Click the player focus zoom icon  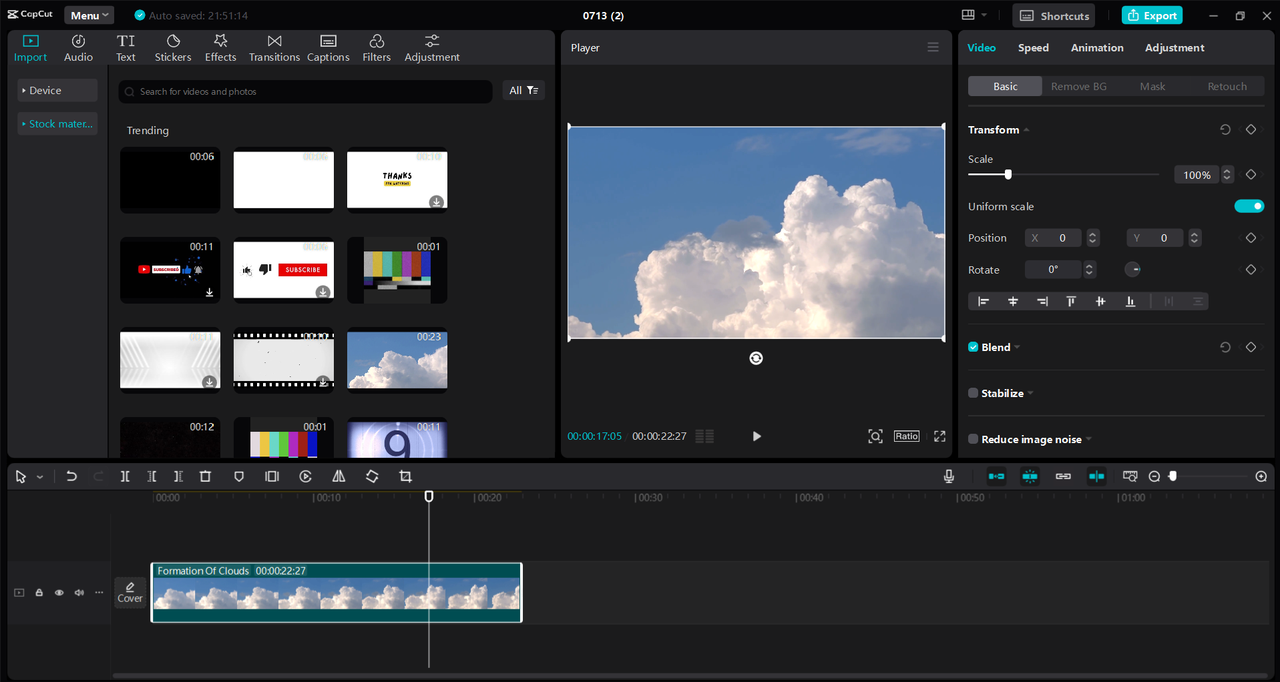pos(875,436)
